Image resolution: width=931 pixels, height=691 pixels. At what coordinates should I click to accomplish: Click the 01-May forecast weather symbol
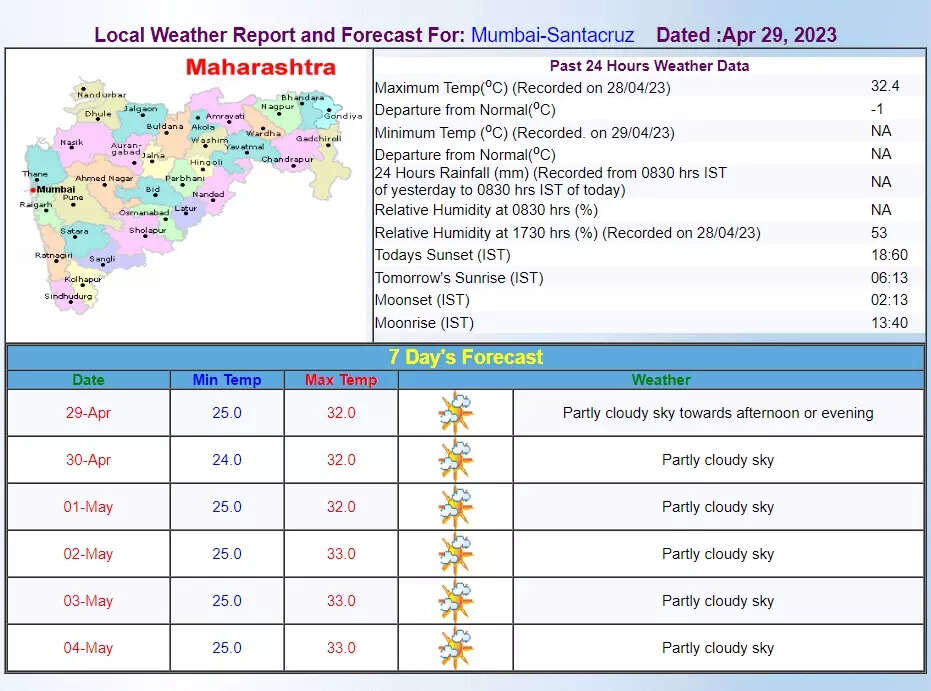pos(455,506)
